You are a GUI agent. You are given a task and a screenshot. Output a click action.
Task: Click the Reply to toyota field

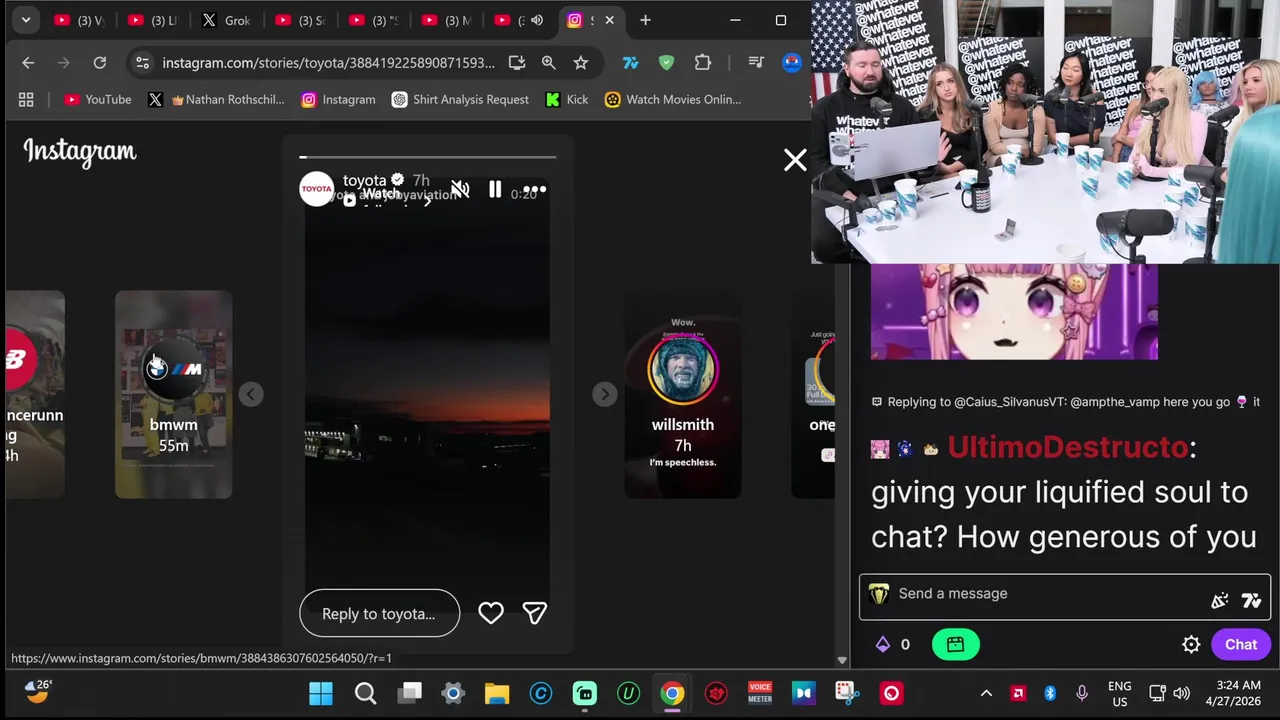point(379,613)
